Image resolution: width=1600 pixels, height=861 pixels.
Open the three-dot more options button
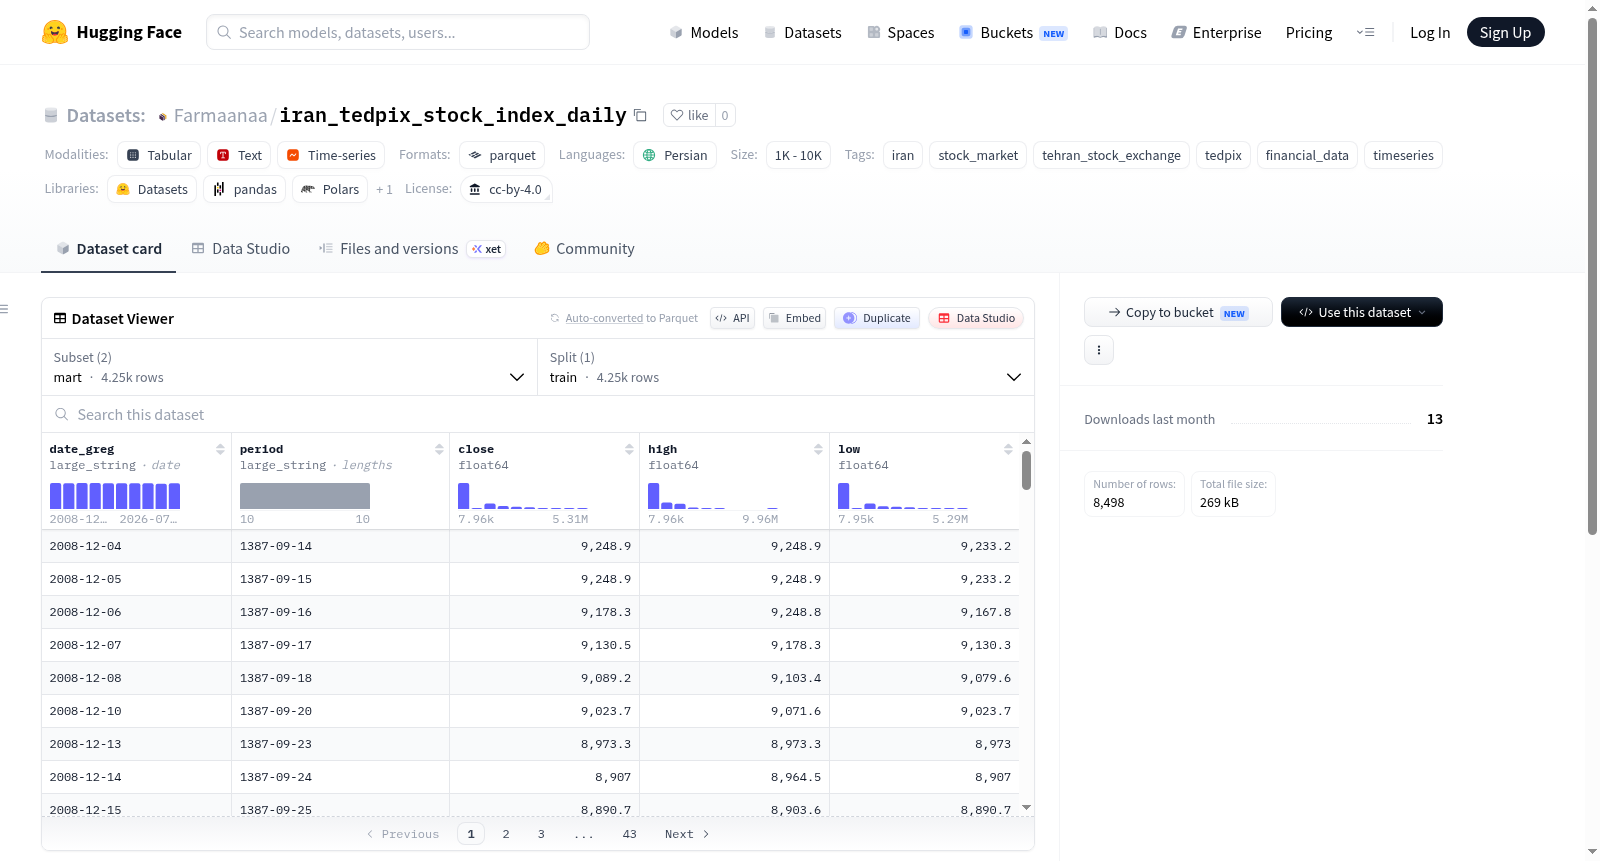(1099, 350)
